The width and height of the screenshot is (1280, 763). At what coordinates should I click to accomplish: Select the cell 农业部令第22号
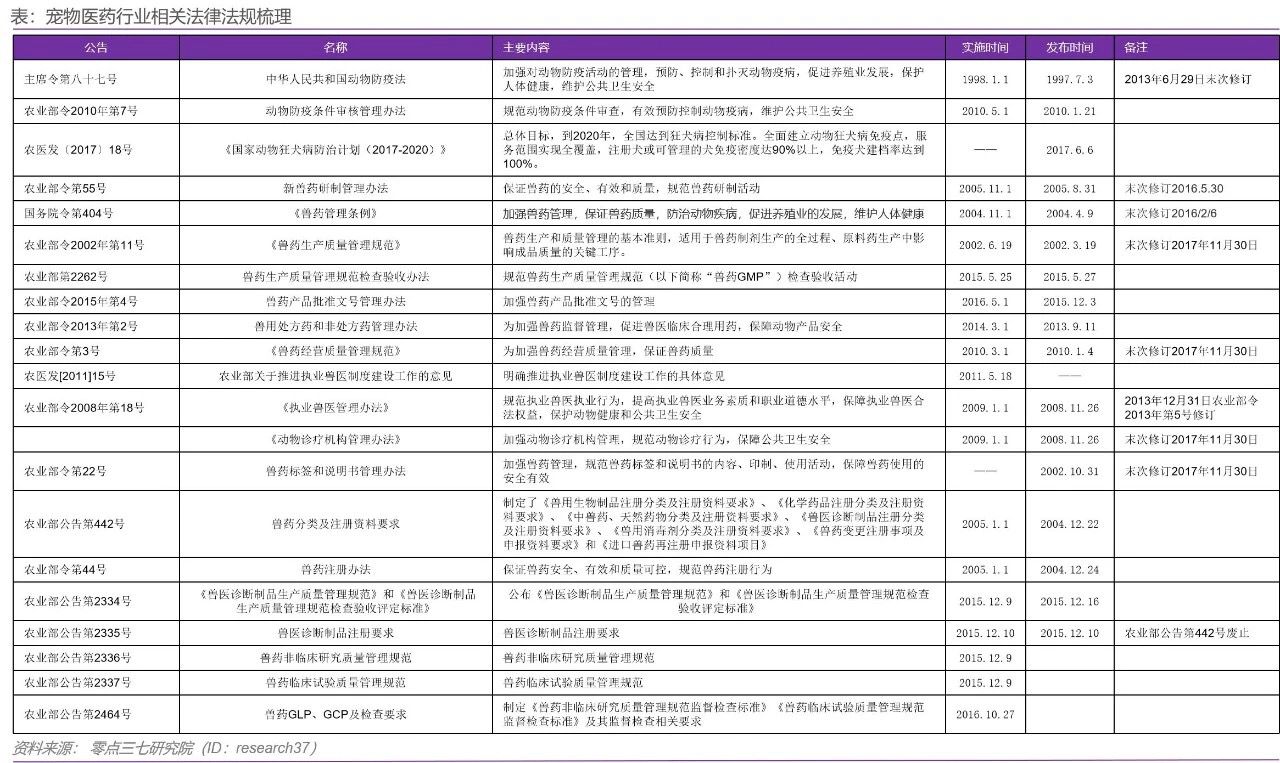pos(65,471)
